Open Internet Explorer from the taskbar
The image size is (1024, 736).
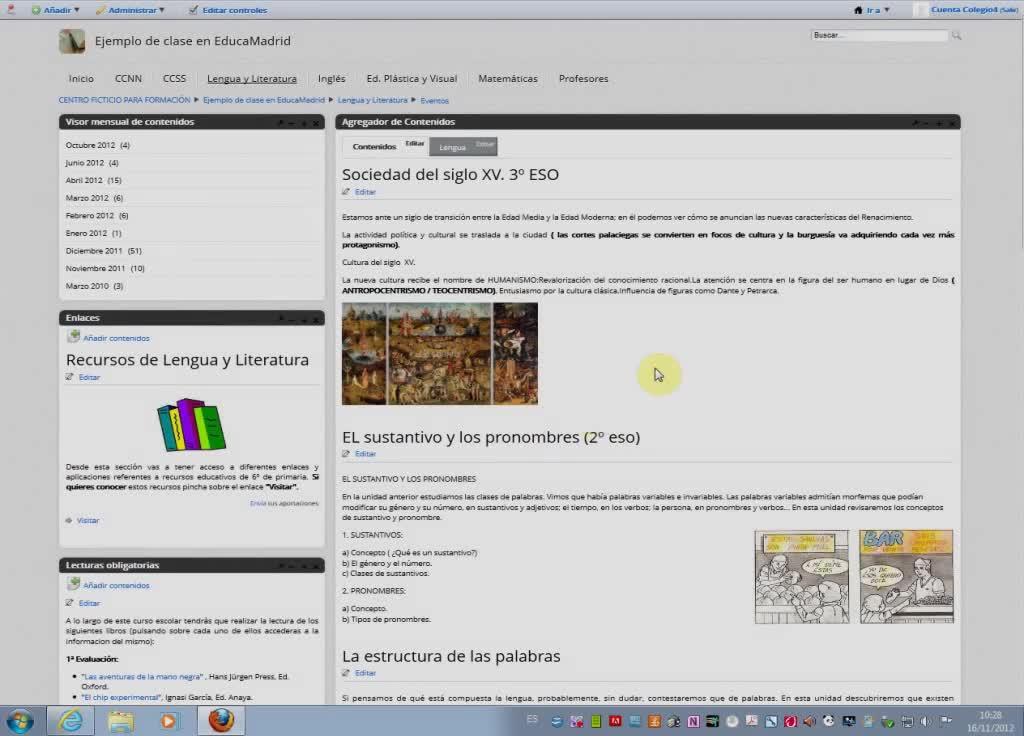(x=70, y=720)
